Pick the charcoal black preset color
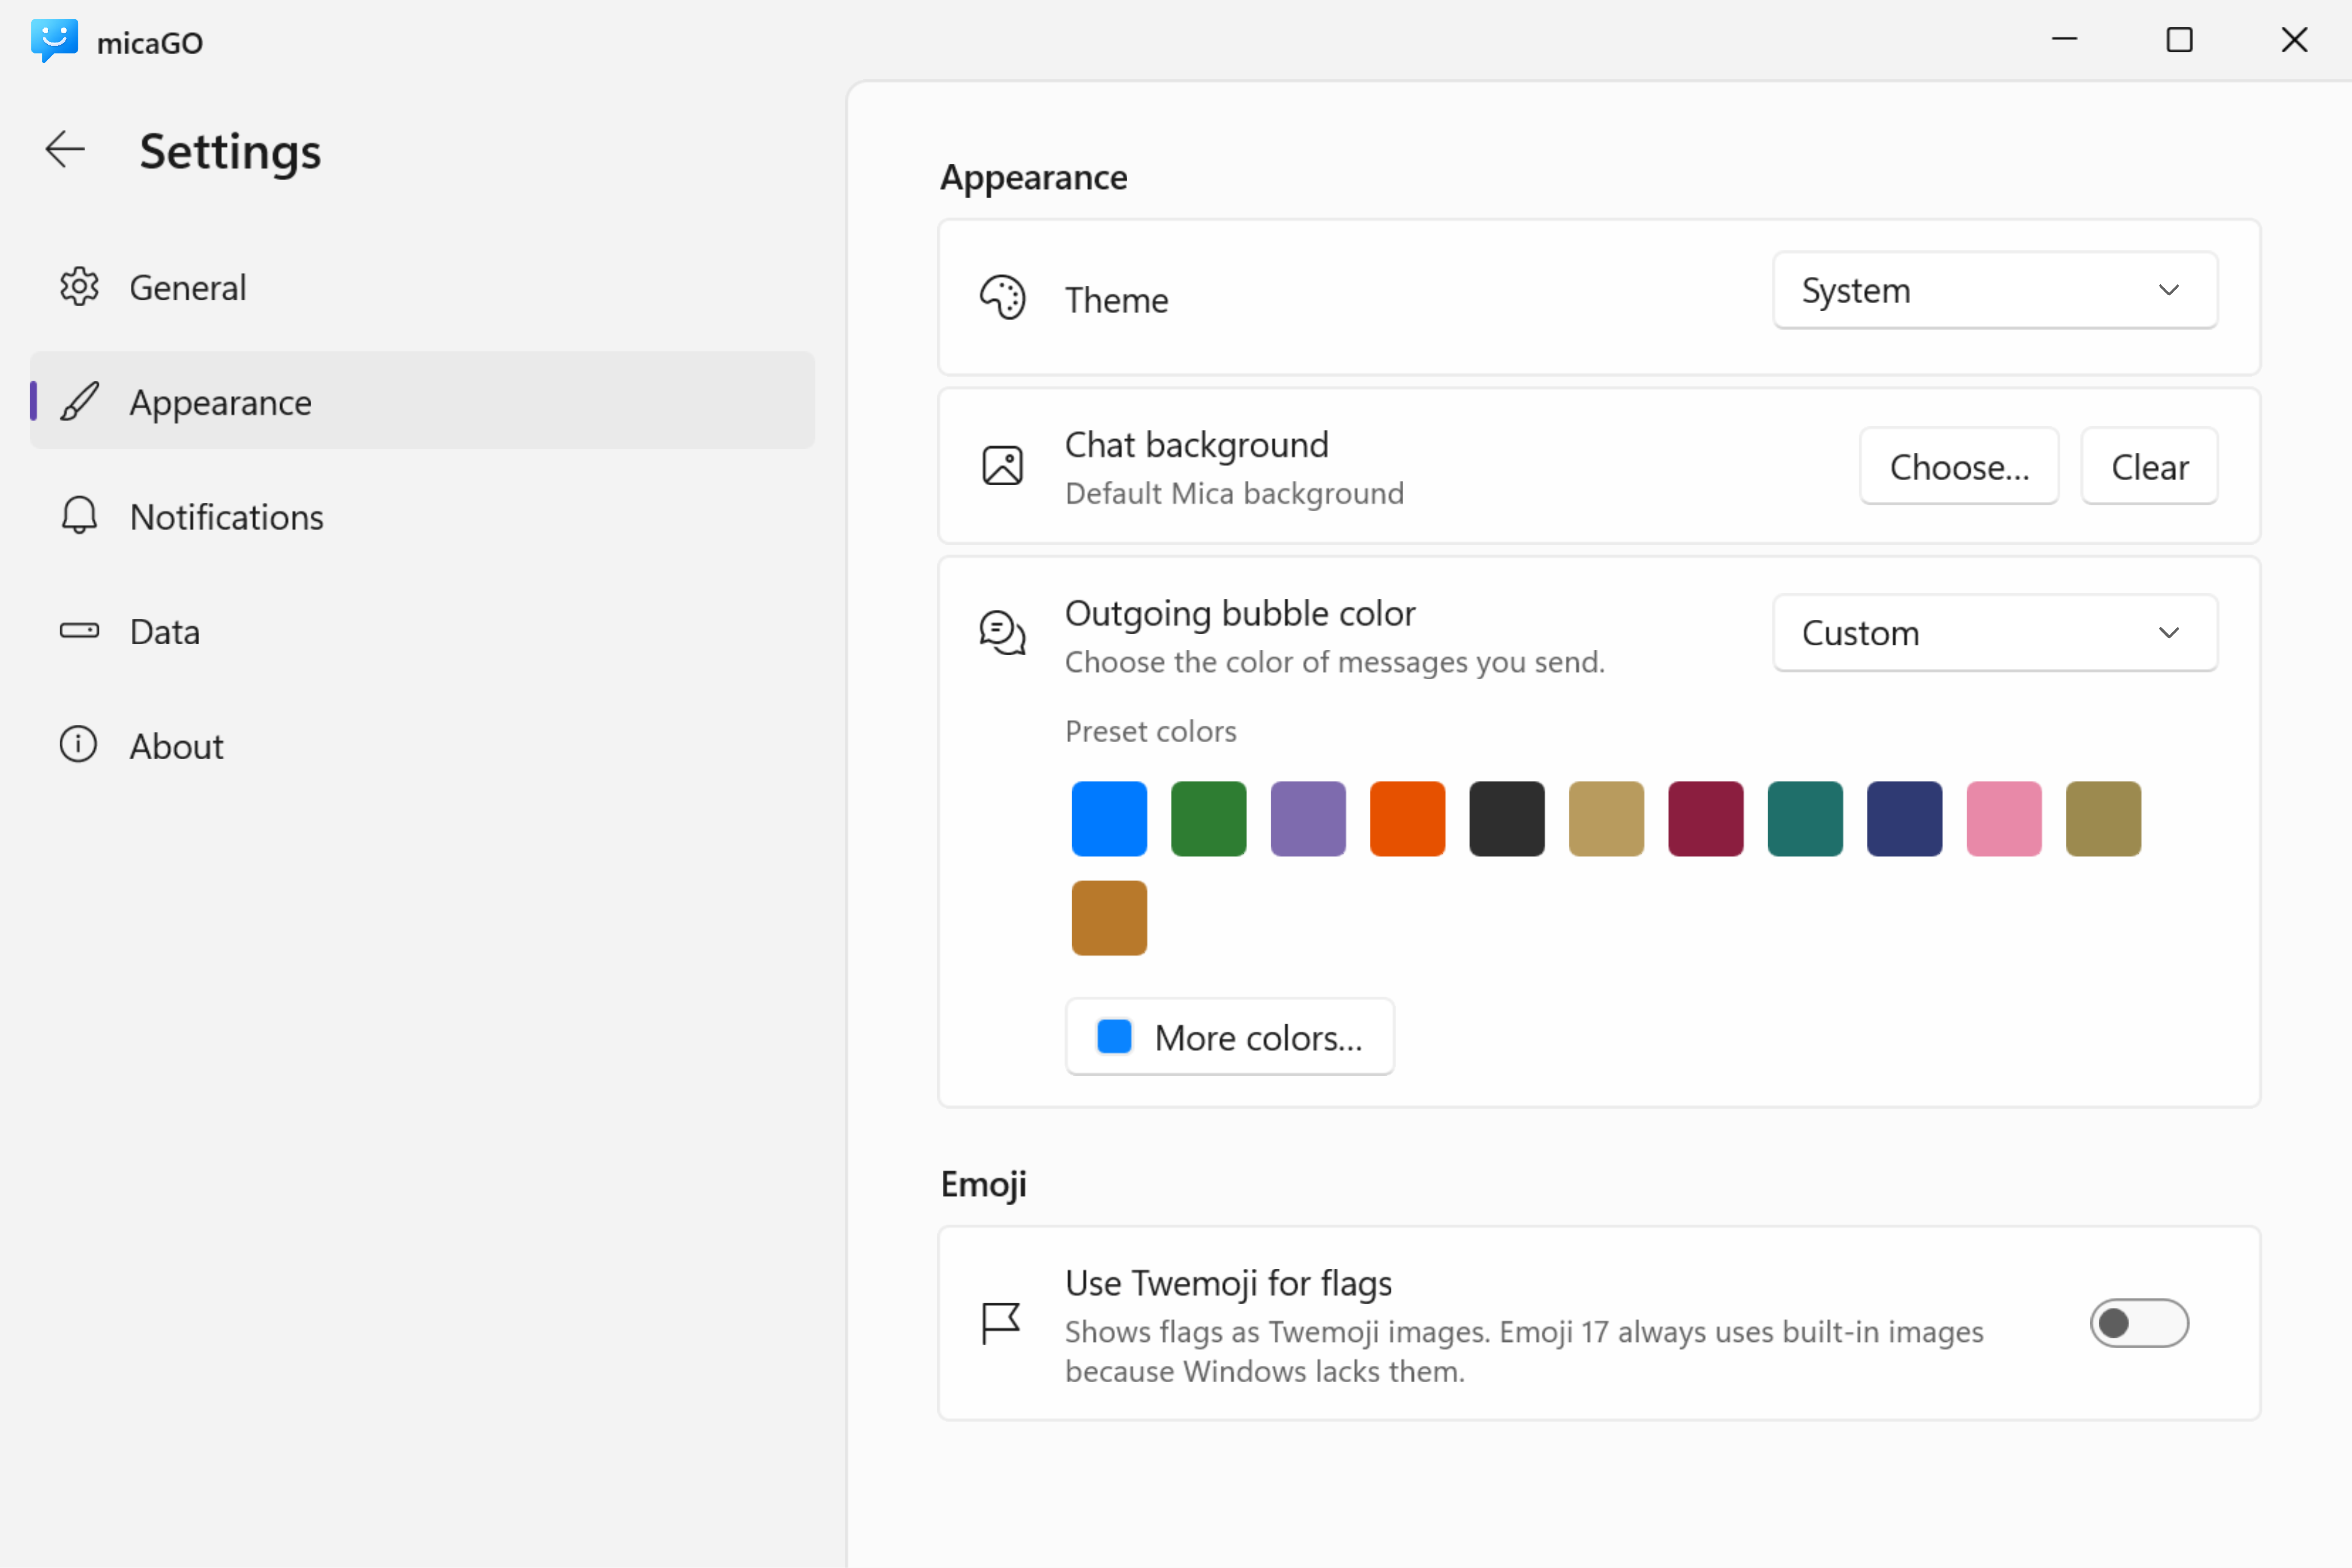Screen dimensions: 2352x1568 [x=1507, y=819]
